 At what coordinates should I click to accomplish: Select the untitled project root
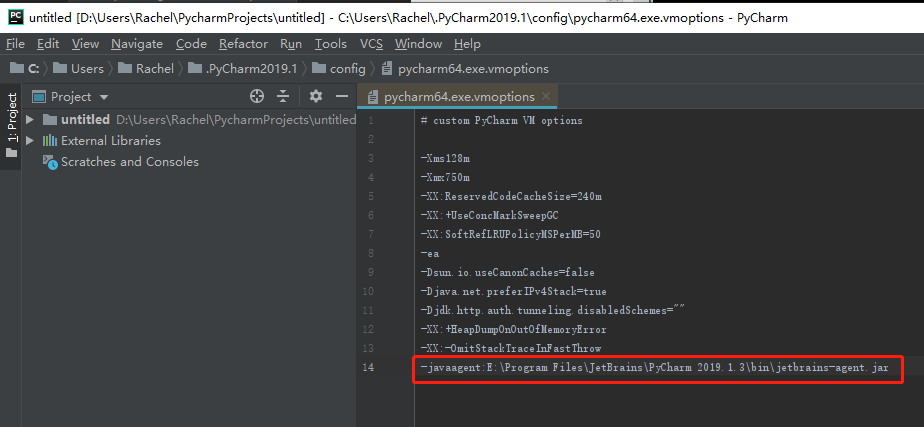pos(85,120)
